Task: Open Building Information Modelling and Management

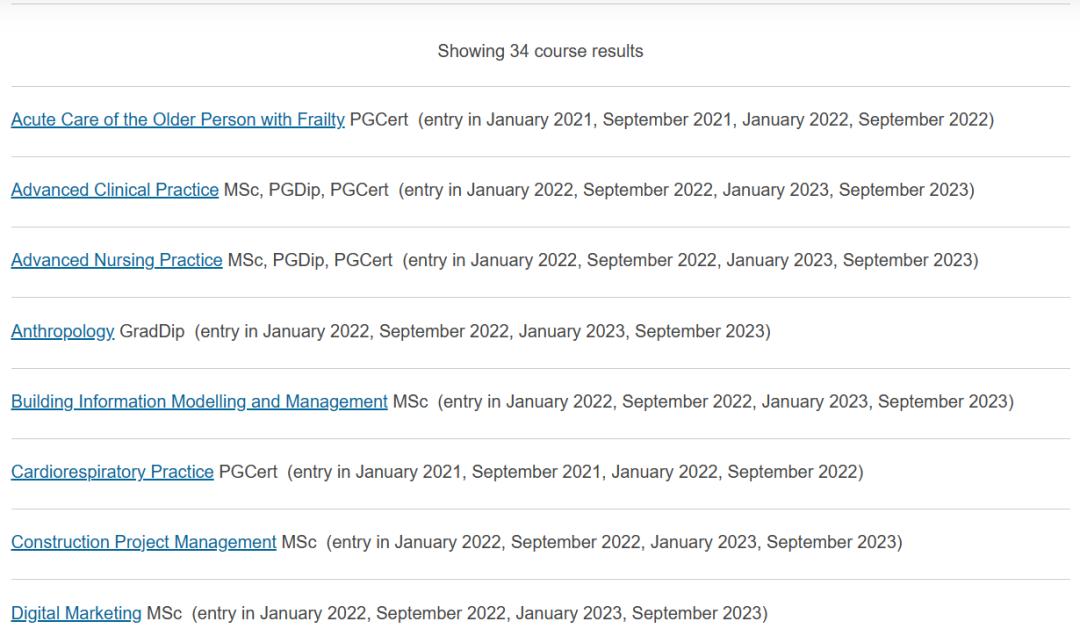Action: [x=199, y=401]
